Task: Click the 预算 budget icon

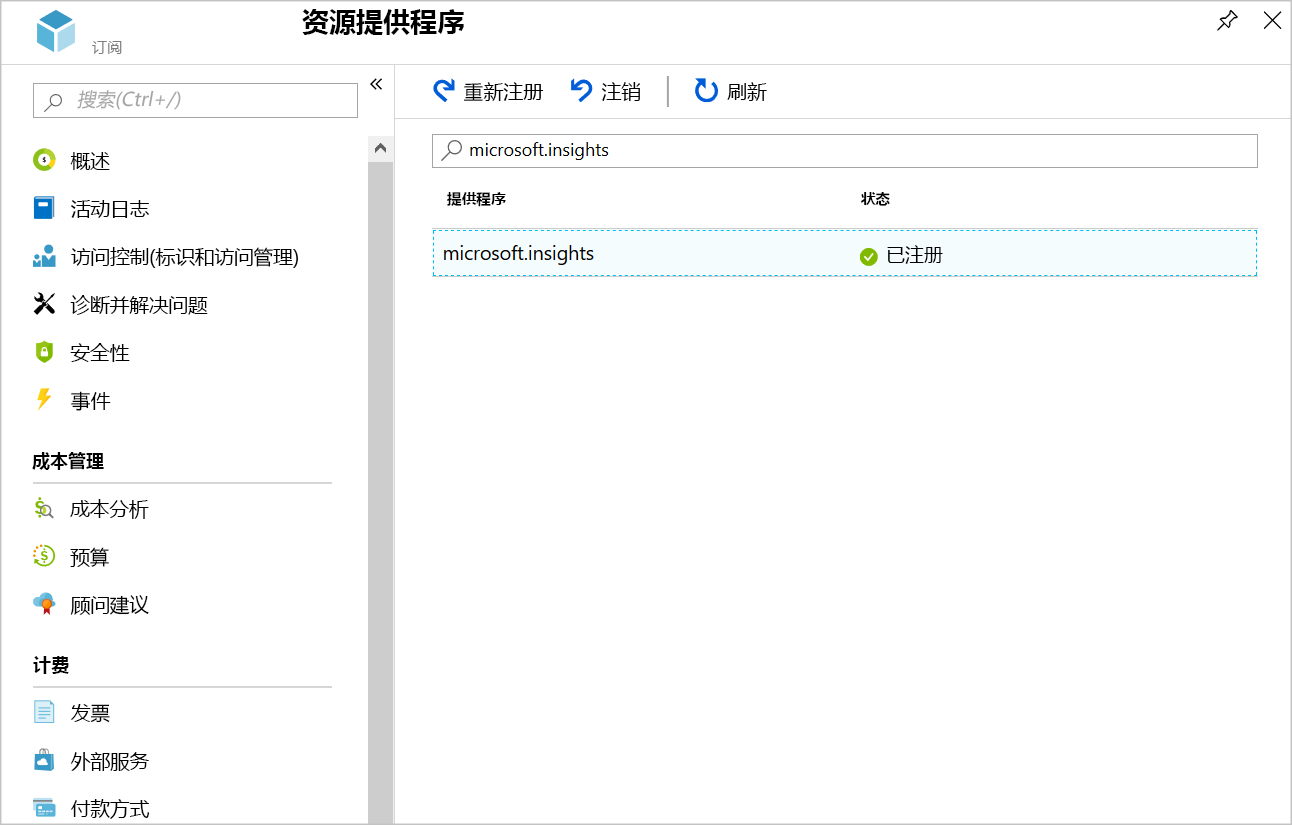Action: coord(44,556)
